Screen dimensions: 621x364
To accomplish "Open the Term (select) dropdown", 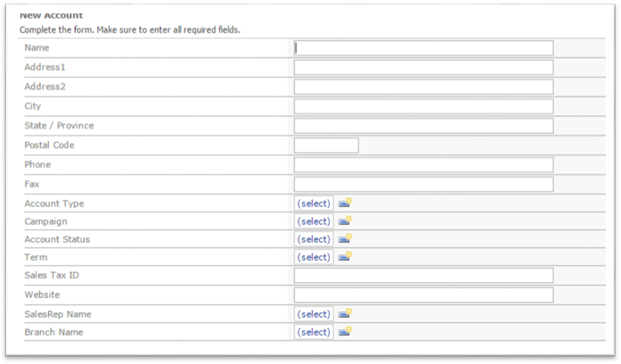I will [314, 257].
